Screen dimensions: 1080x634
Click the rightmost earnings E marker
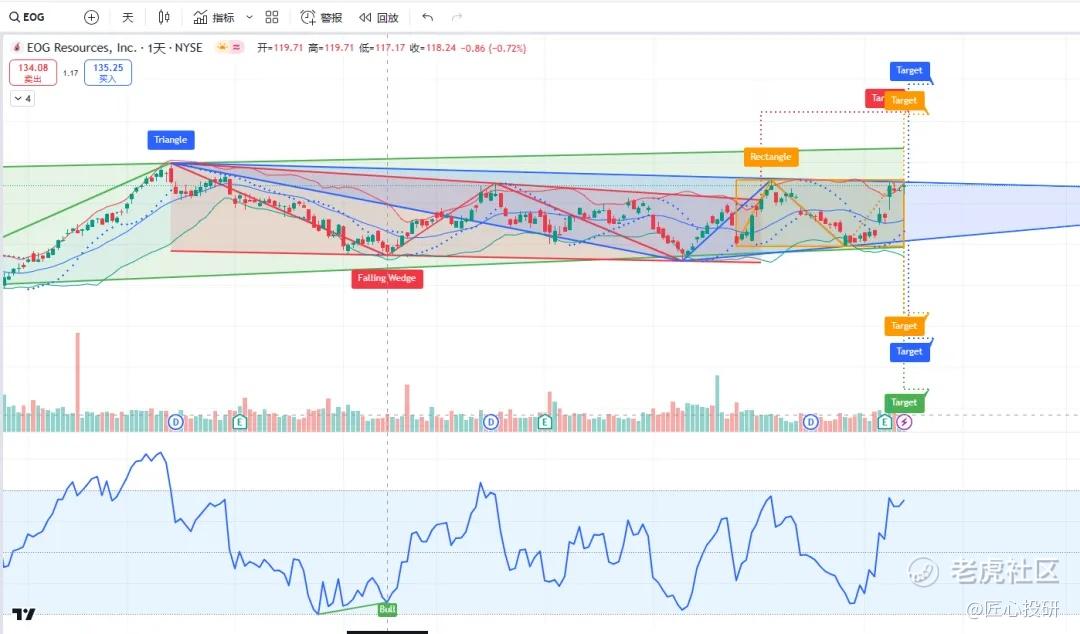[x=885, y=421]
